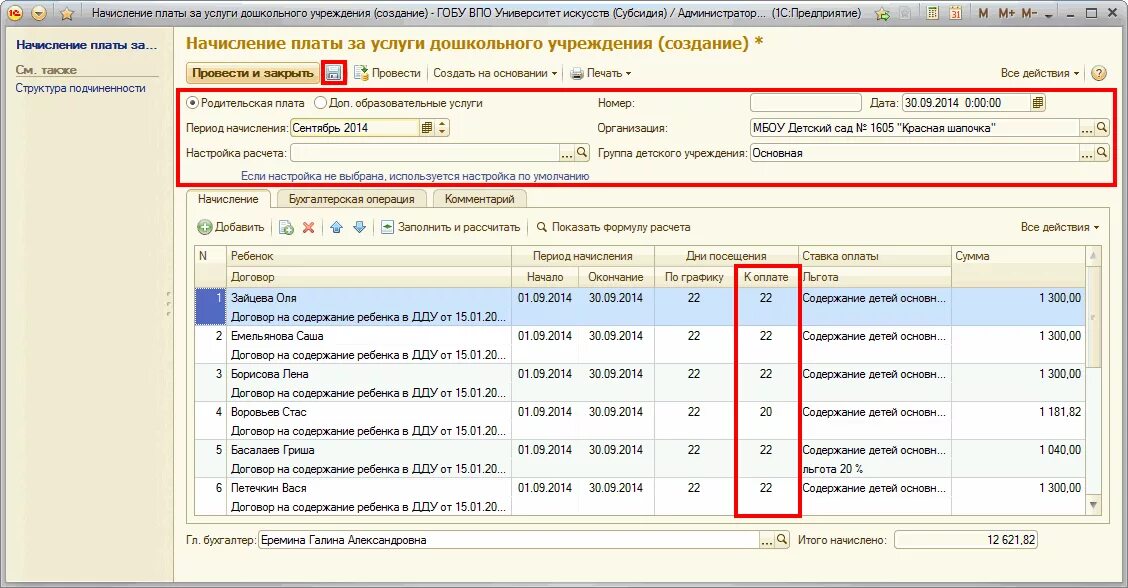This screenshot has width=1128, height=588.
Task: Click the ellipsis select button for Организация
Action: pyautogui.click(x=1086, y=128)
